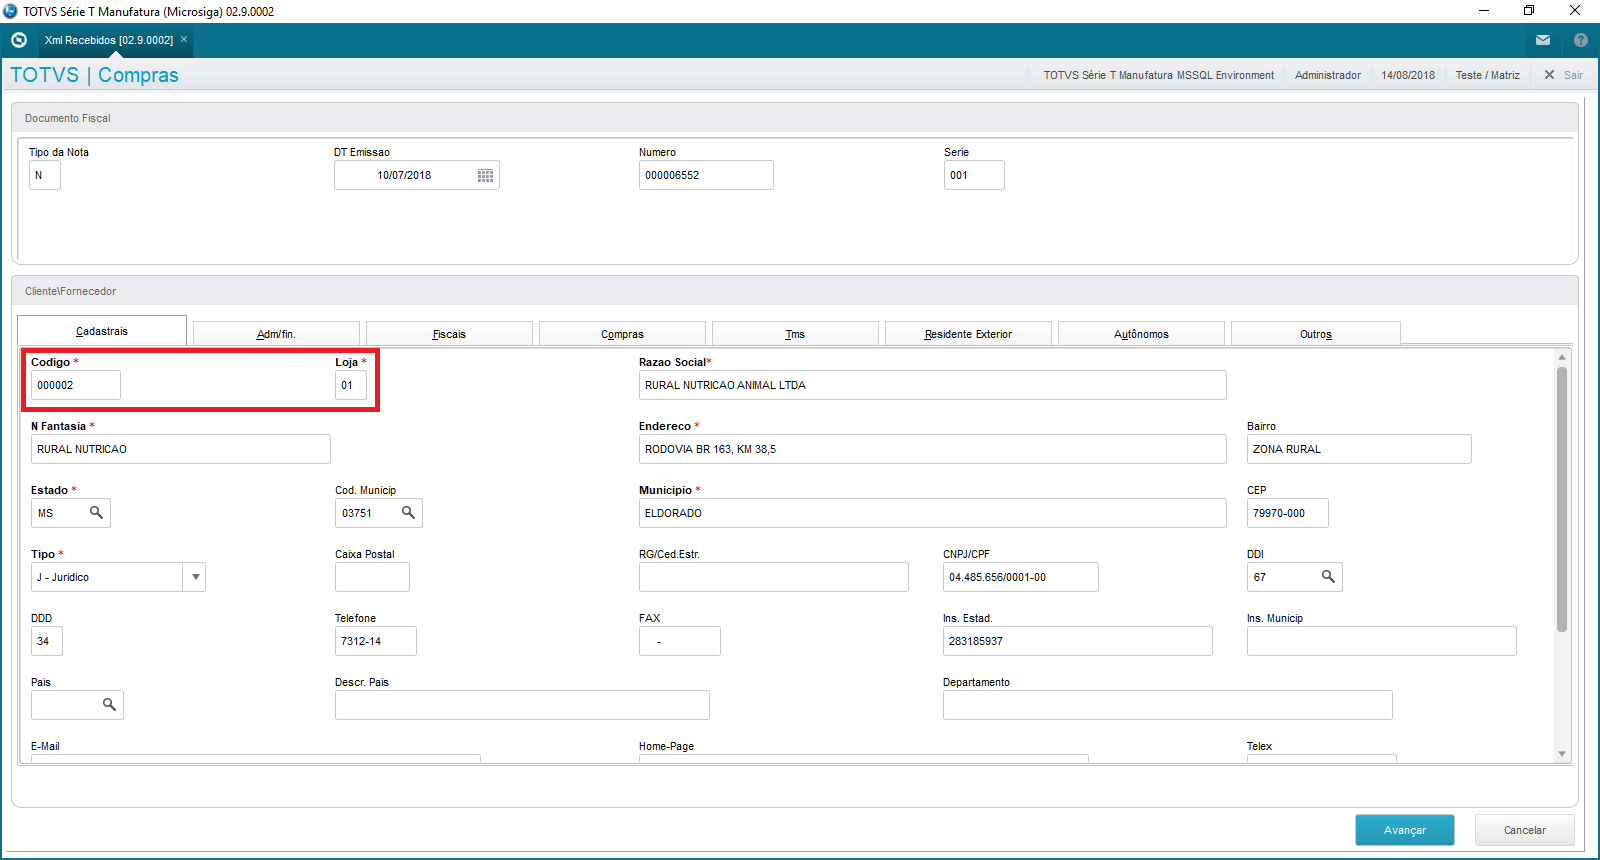Image resolution: width=1600 pixels, height=860 pixels.
Task: Click the Pais search magnifier icon
Action: (109, 705)
